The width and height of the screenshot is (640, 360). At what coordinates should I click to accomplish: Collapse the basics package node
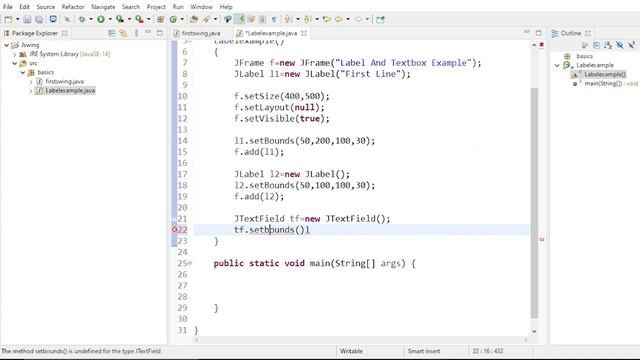click(23, 72)
